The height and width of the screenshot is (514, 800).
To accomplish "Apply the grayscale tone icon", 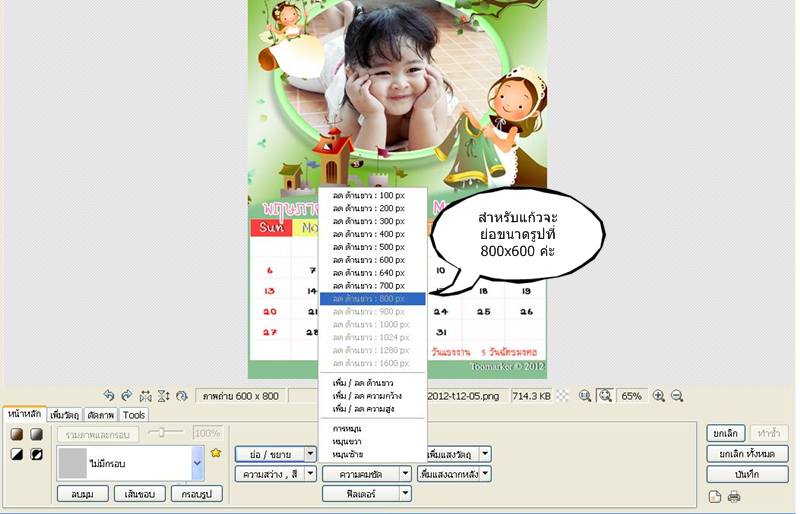I will coord(36,434).
